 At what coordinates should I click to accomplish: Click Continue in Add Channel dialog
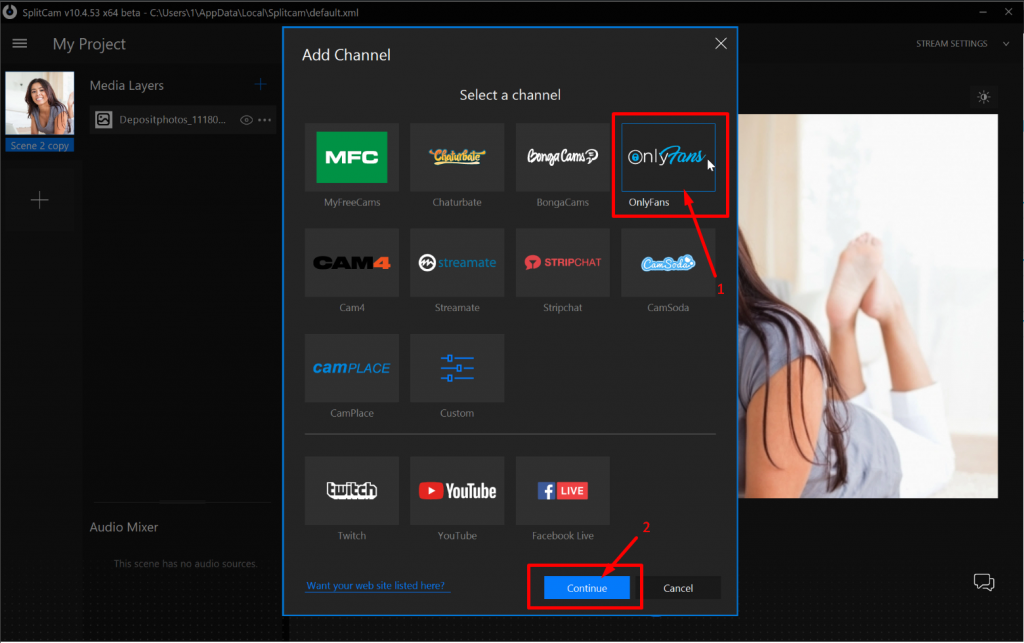586,588
